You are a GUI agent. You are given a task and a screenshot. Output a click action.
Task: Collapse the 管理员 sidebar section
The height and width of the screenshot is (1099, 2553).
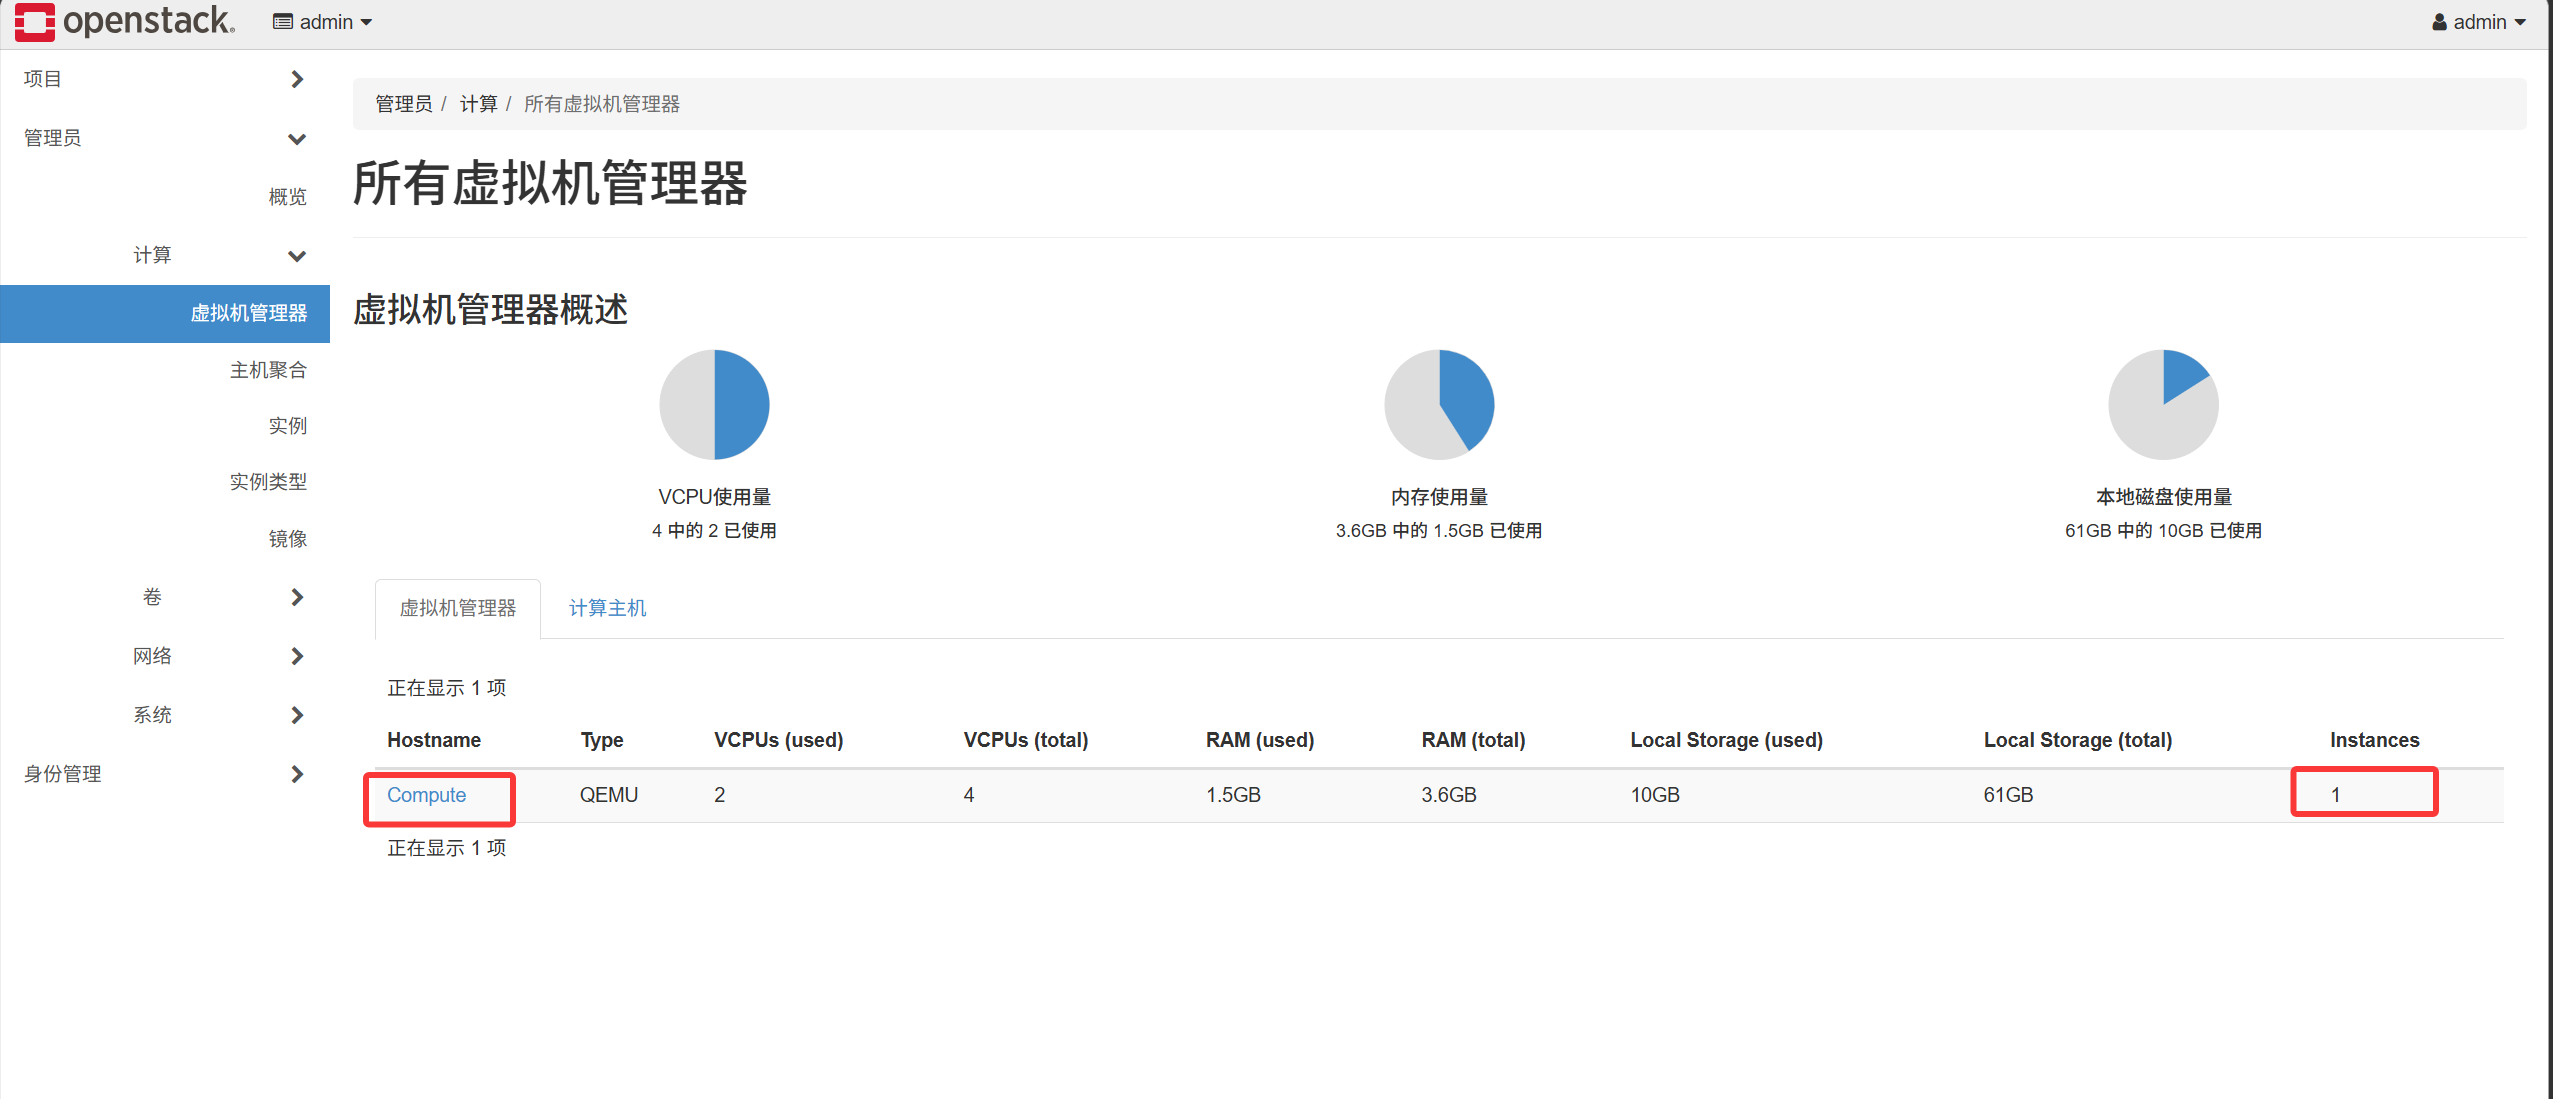point(165,138)
